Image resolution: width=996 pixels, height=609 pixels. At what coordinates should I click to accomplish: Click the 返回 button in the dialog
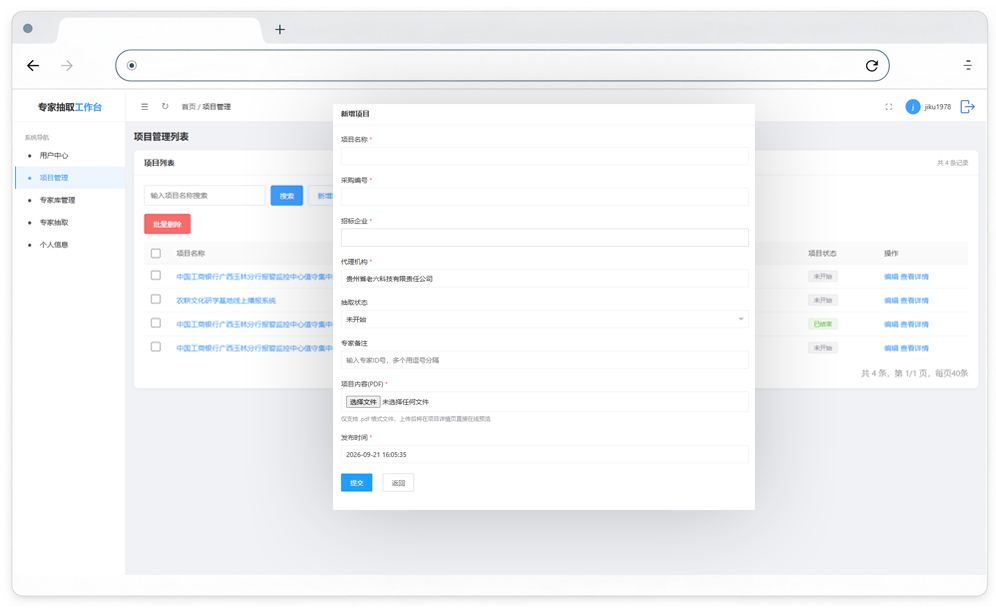(x=398, y=483)
